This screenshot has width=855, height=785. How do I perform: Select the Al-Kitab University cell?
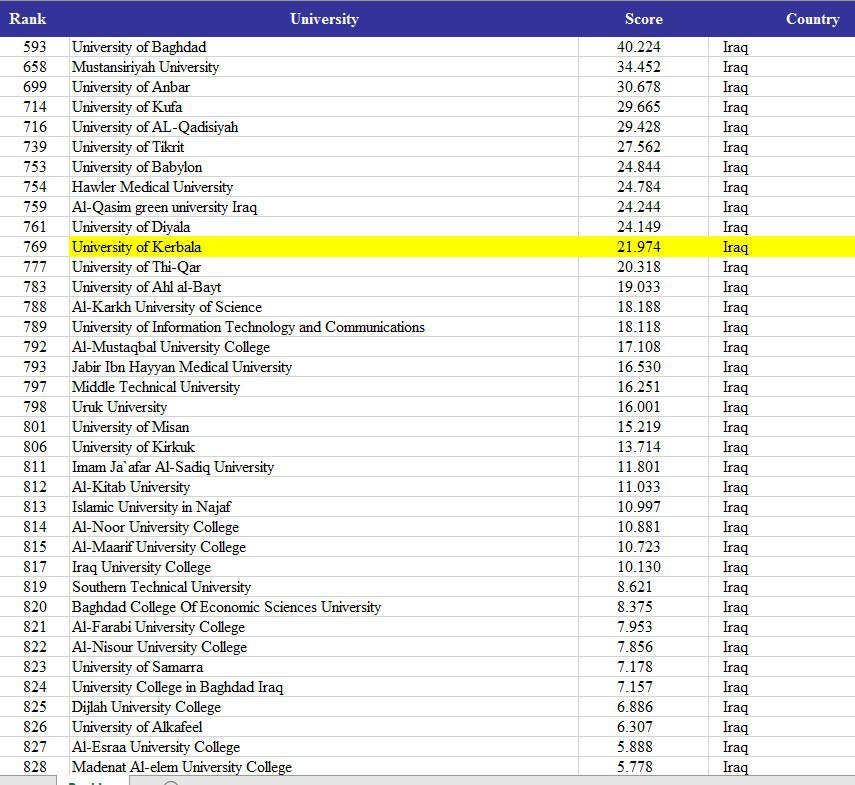coord(324,487)
